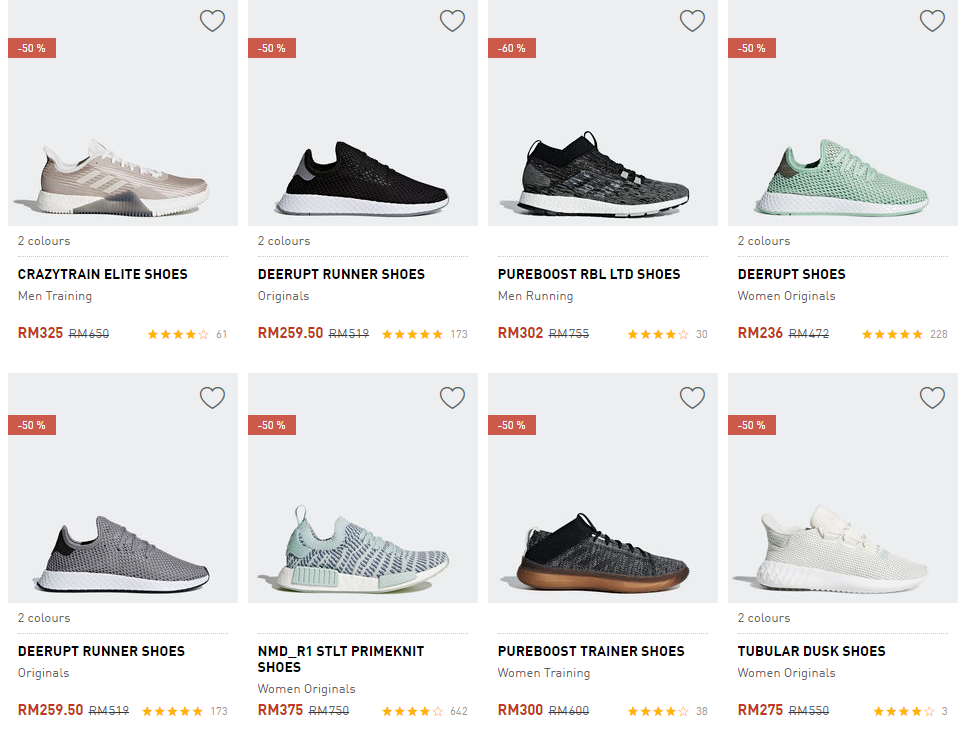Open the Crazytrain Elite Shoes title link
Image resolution: width=973 pixels, height=735 pixels.
pyautogui.click(x=103, y=274)
